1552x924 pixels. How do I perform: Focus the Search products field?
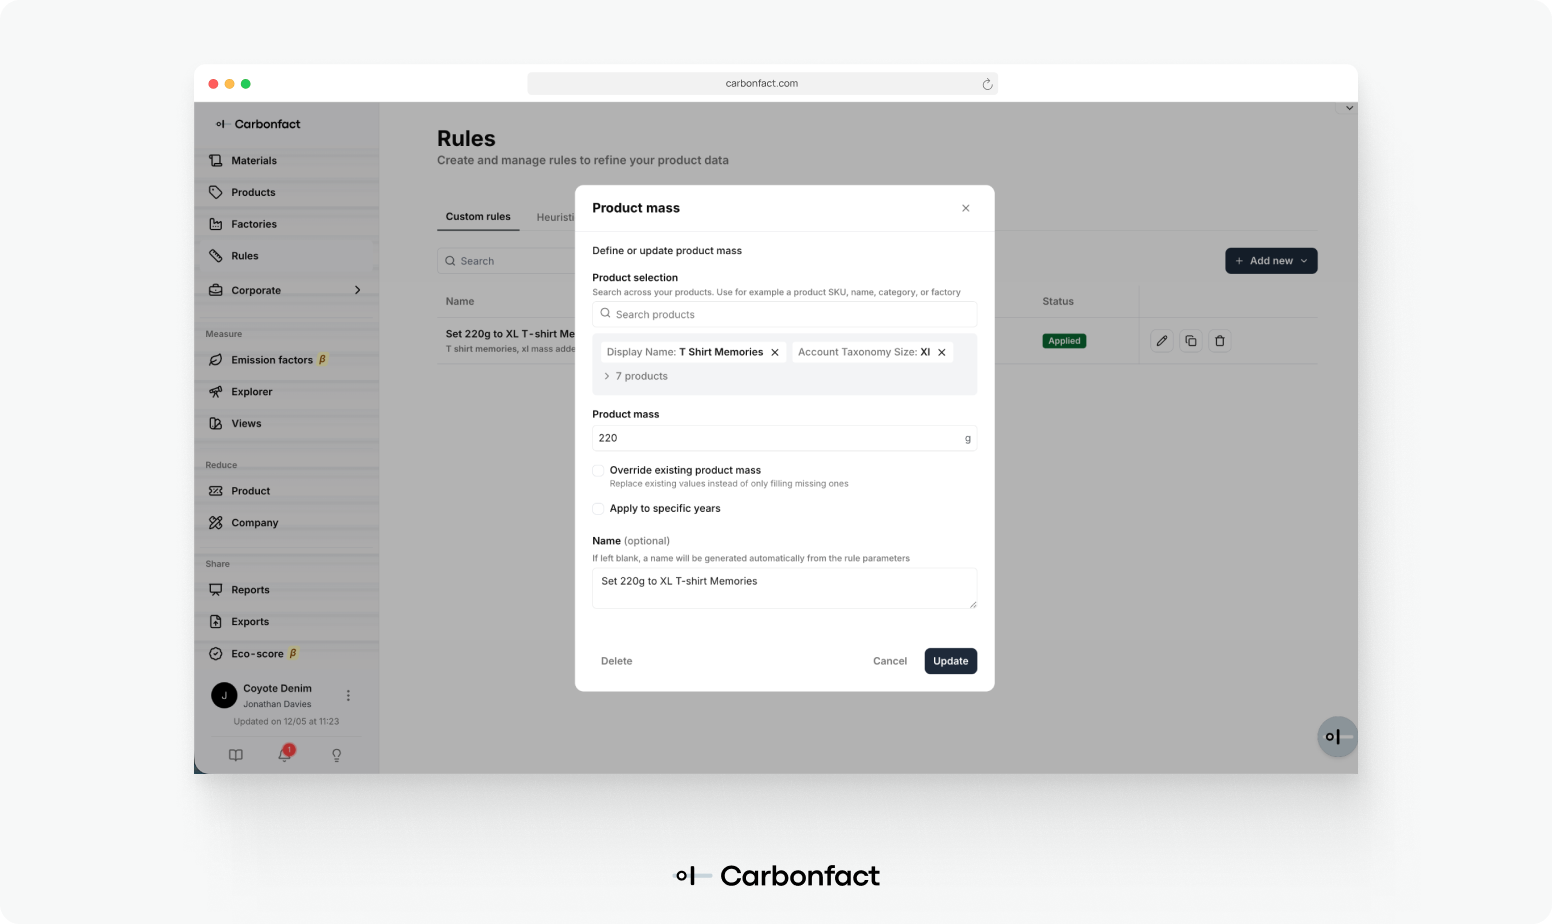coord(784,314)
